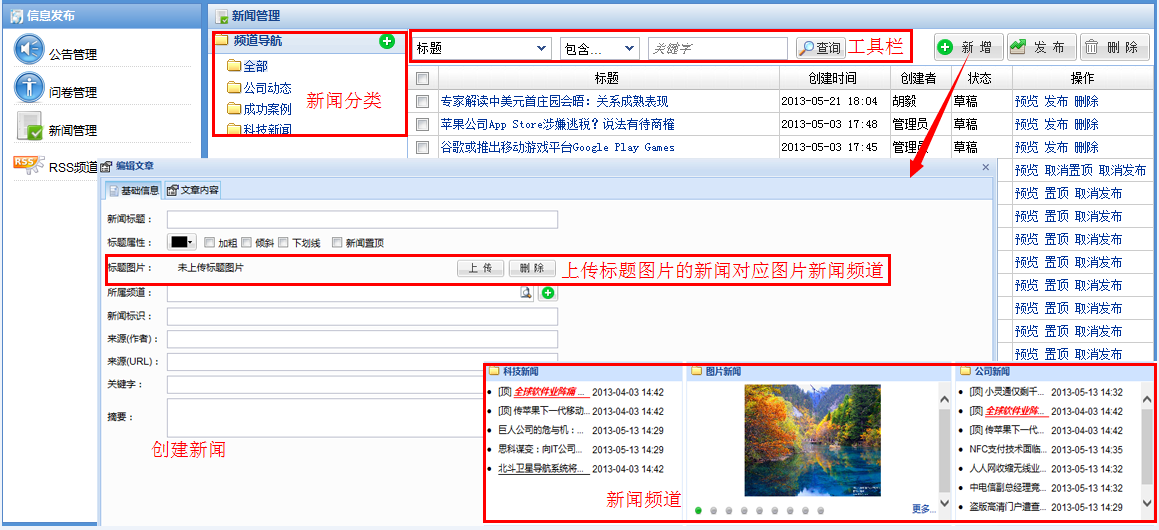The width and height of the screenshot is (1159, 530).
Task: Check the row 专家解读中美元首庄园会晤
Action: click(423, 101)
